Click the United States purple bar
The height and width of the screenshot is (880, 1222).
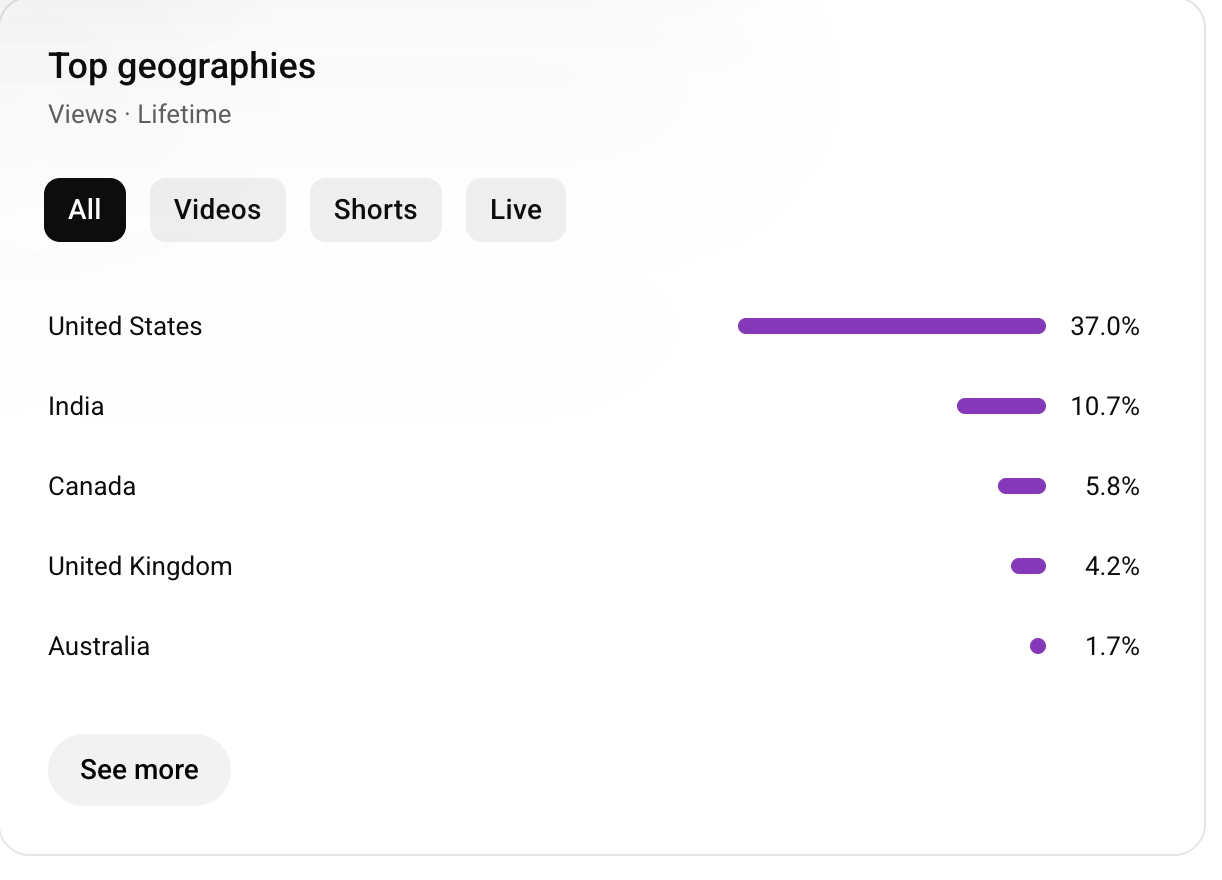coord(891,326)
